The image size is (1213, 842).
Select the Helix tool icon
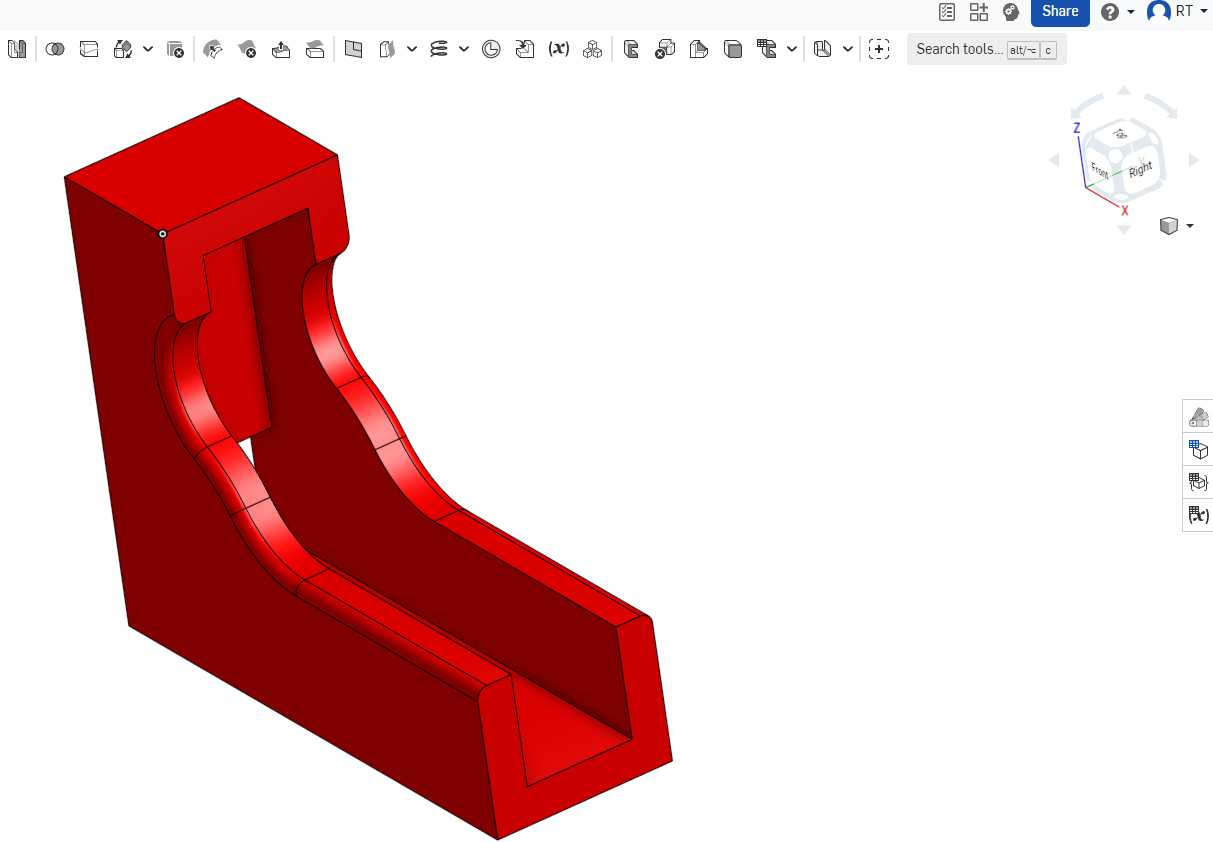click(x=438, y=49)
